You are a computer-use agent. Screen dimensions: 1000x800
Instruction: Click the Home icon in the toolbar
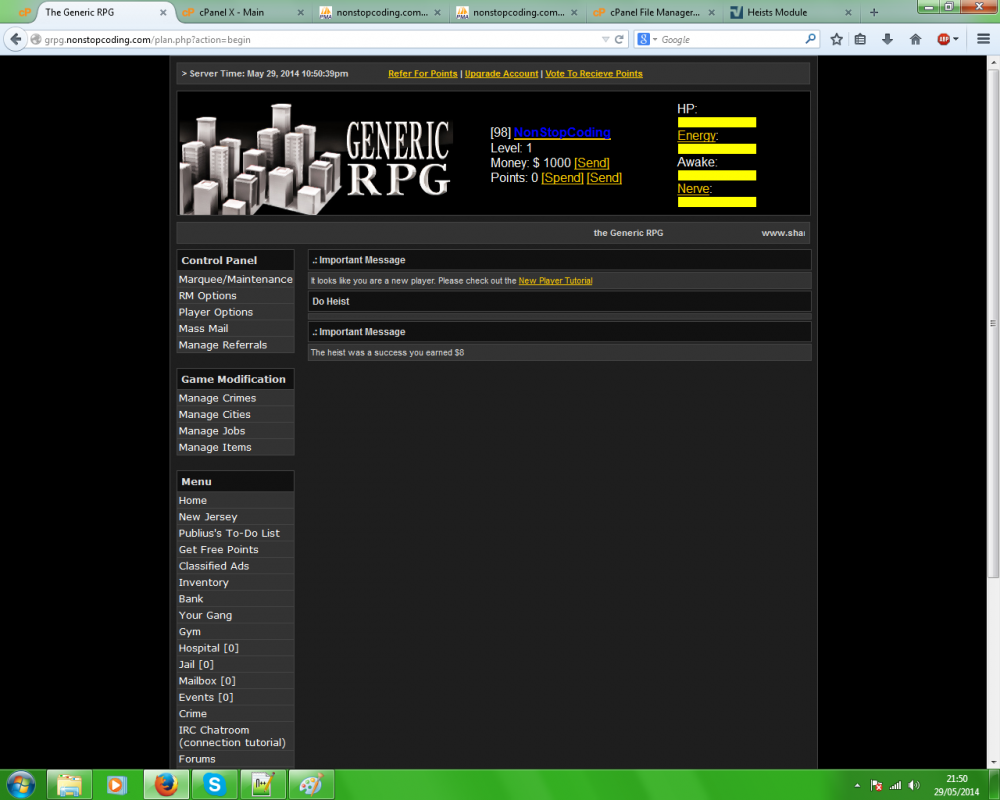[915, 39]
